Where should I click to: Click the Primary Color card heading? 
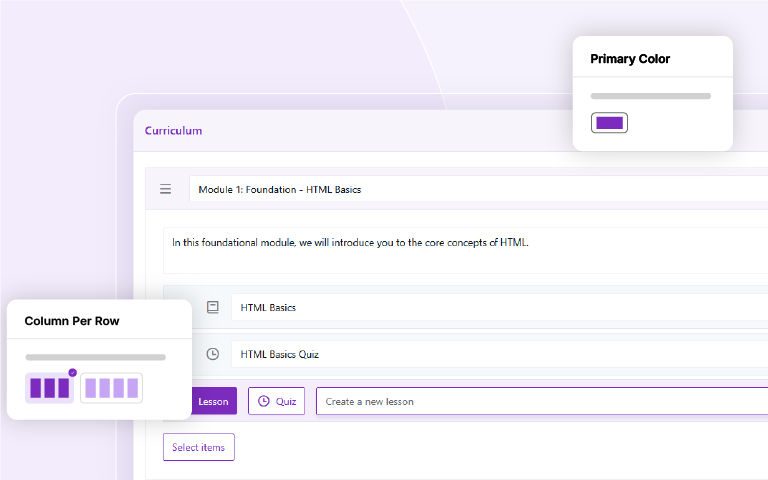click(x=630, y=59)
